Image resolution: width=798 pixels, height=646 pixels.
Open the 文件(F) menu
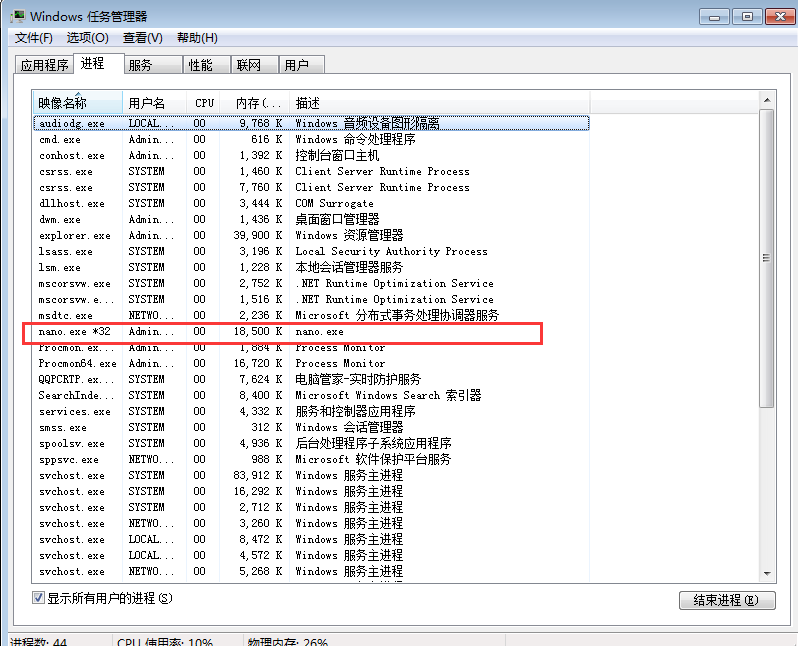[x=34, y=38]
